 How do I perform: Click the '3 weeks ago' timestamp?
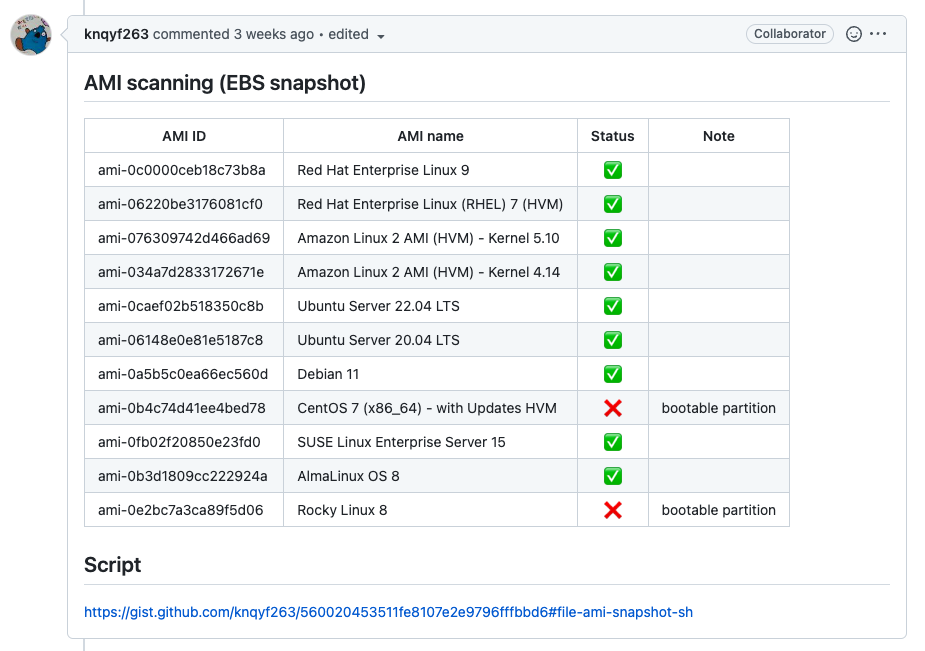[x=274, y=34]
